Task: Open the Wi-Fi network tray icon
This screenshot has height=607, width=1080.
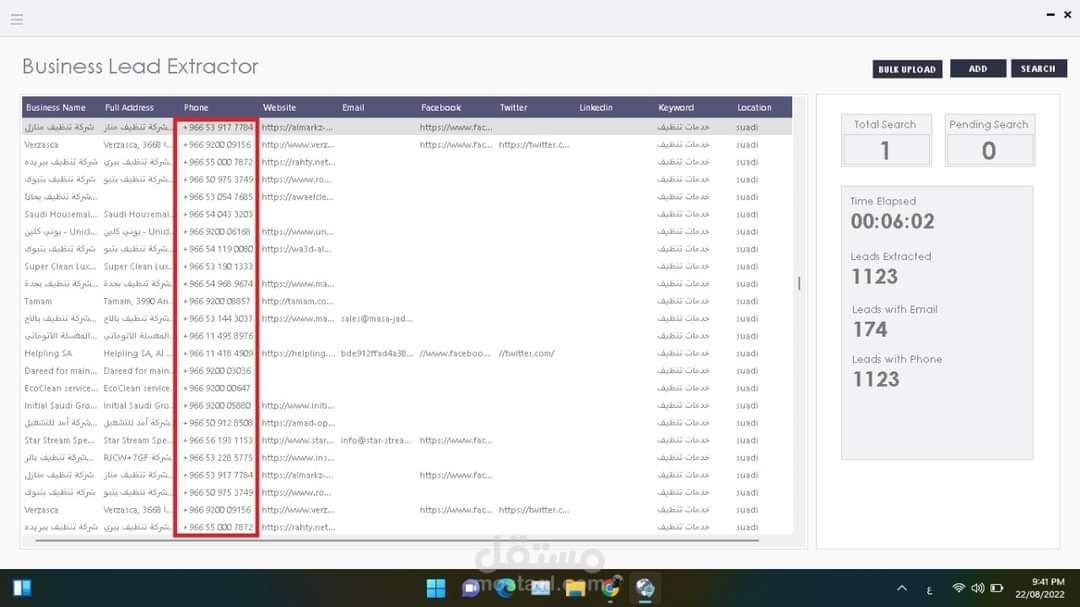Action: click(x=958, y=588)
